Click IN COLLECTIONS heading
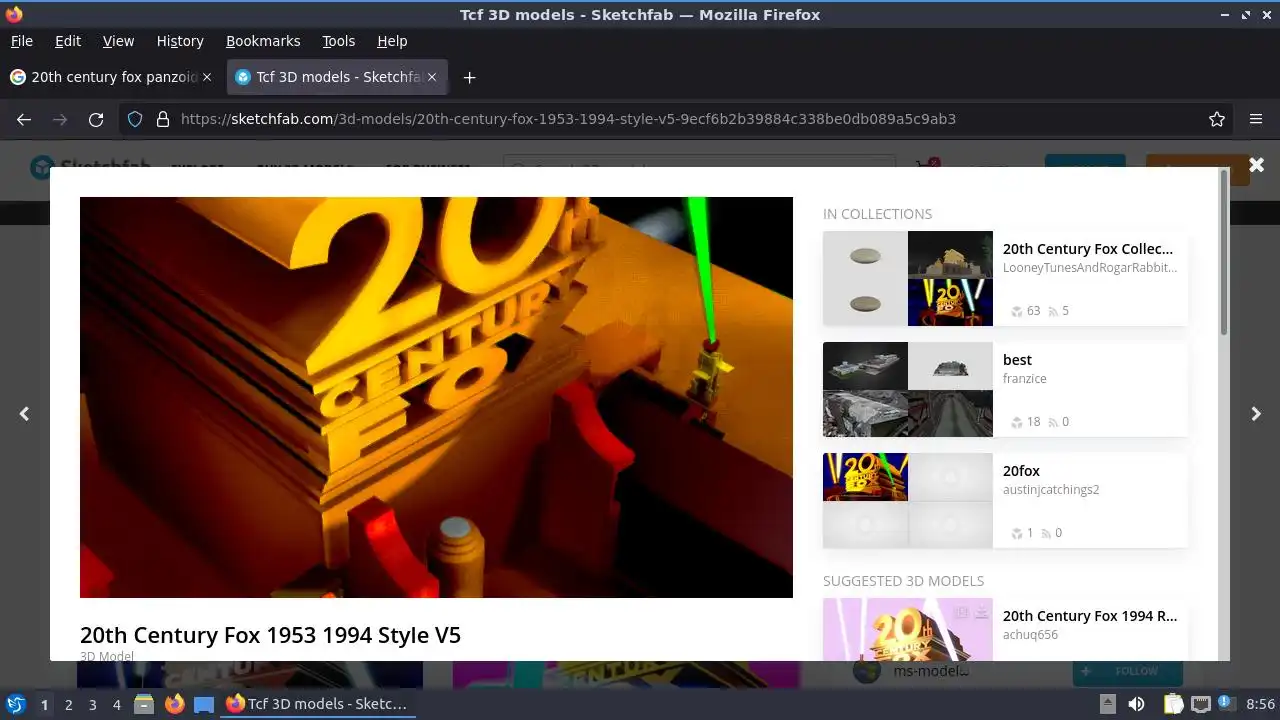The height and width of the screenshot is (720, 1280). (877, 214)
